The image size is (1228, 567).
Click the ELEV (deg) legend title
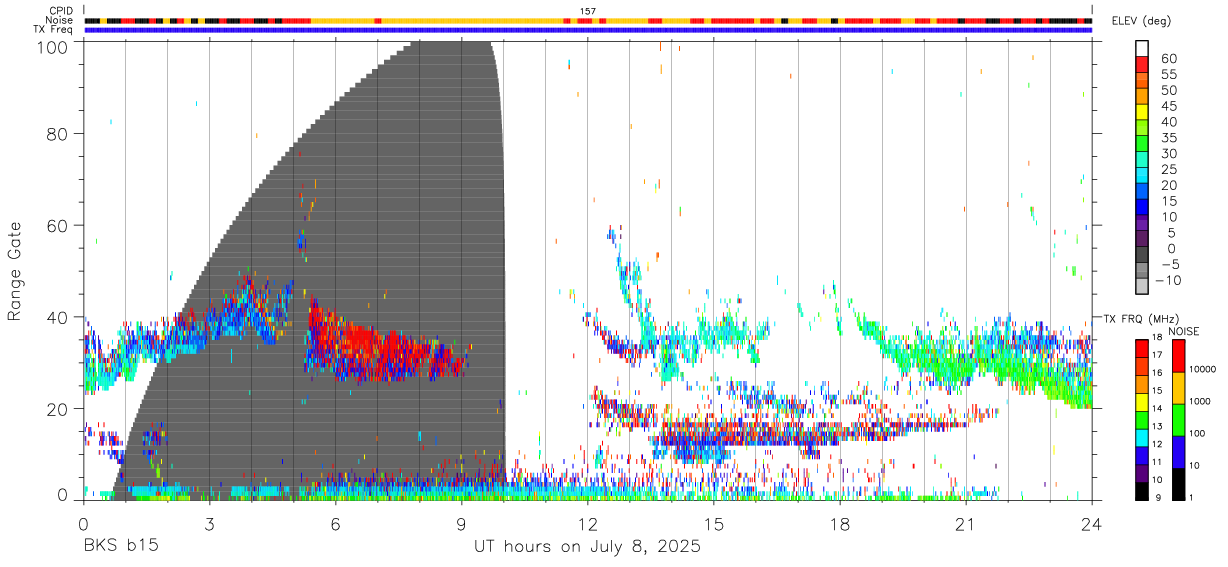click(x=1143, y=21)
